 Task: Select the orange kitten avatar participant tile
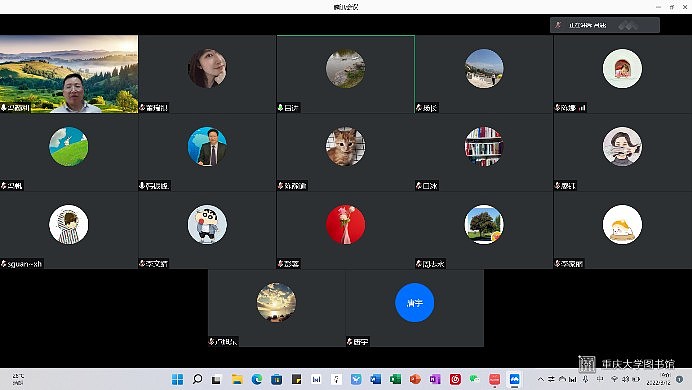(346, 152)
